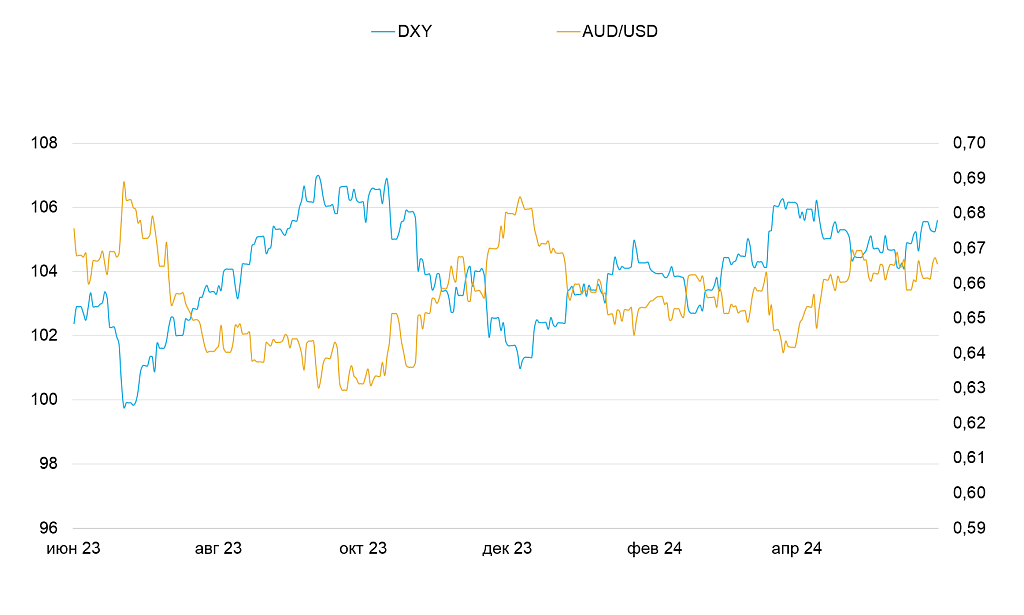This screenshot has height=615, width=1024.
Task: Click the blue DXY legend line marker
Action: tap(382, 31)
